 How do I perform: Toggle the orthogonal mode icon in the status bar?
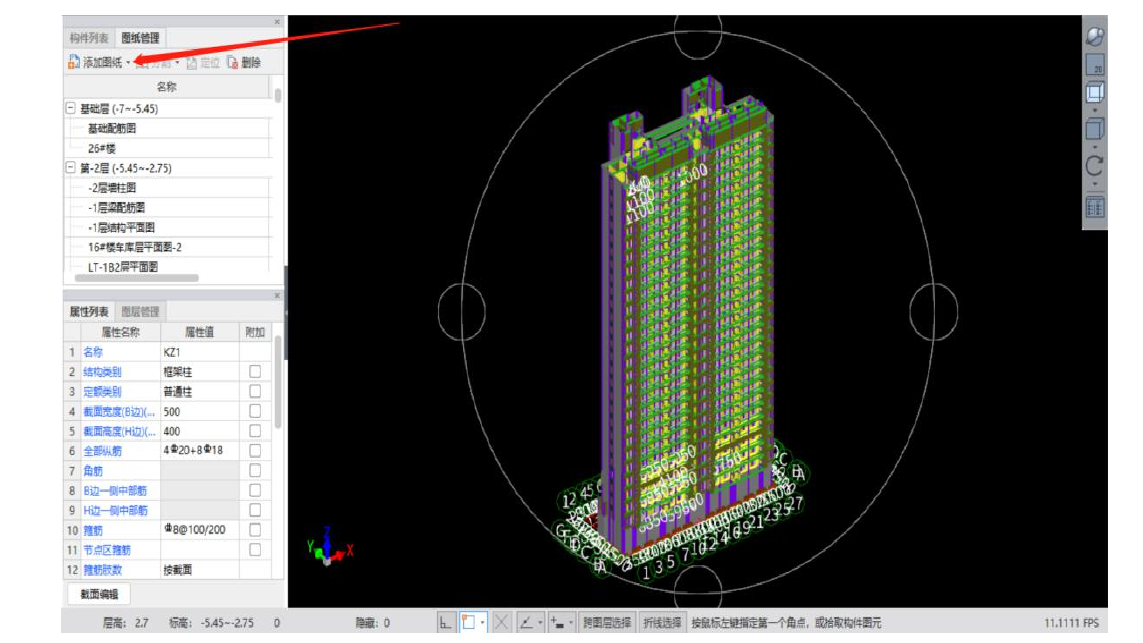(445, 623)
